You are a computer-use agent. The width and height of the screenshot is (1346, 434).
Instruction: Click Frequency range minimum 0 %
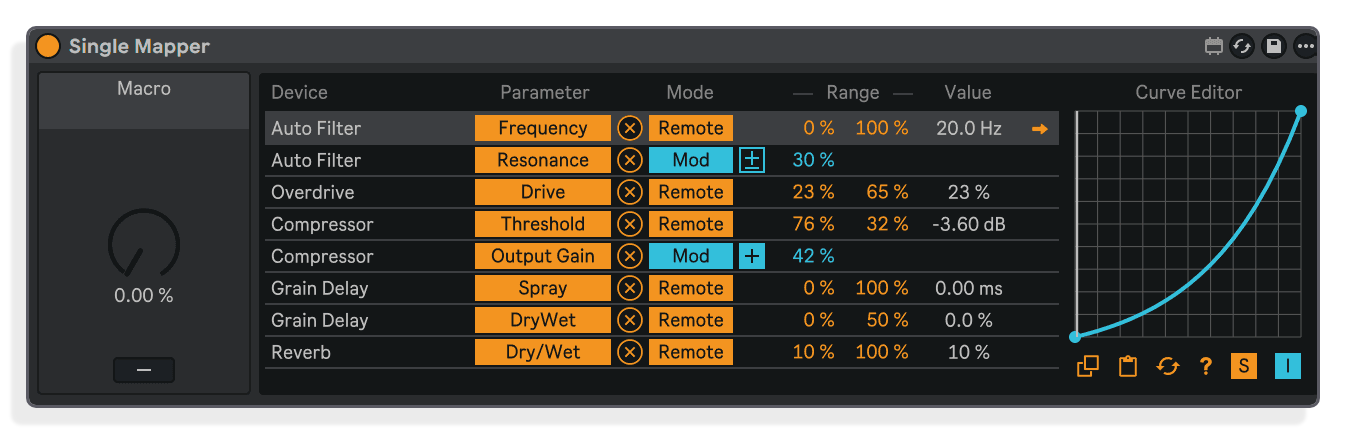(819, 128)
